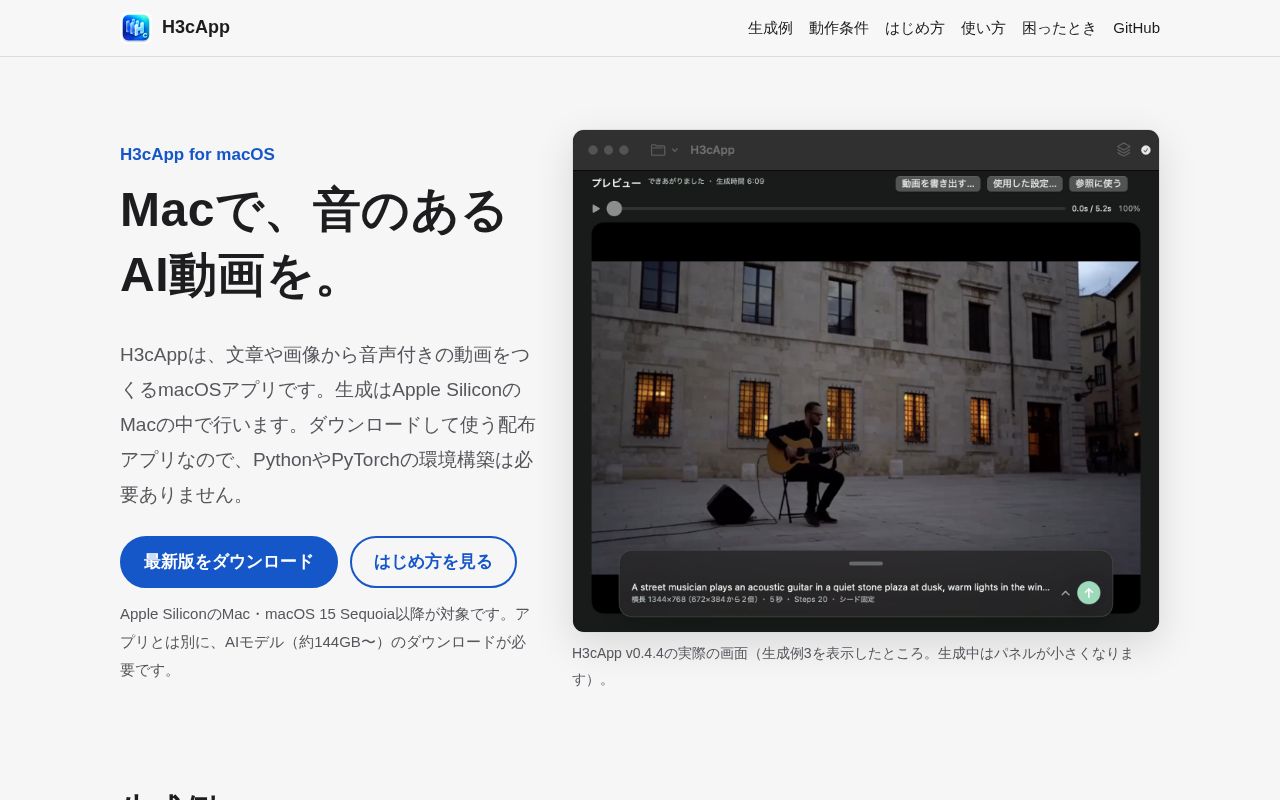The width and height of the screenshot is (1280, 800).
Task: Play the preview video
Action: coord(596,209)
